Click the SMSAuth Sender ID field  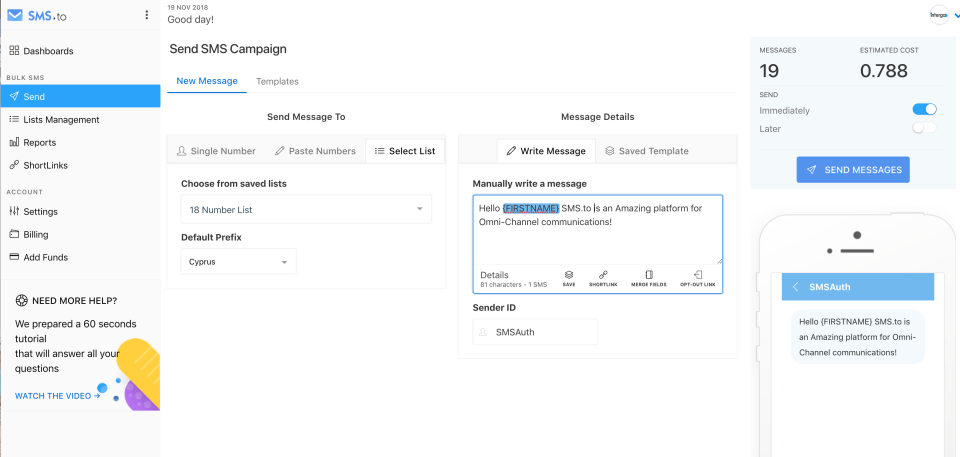(535, 332)
